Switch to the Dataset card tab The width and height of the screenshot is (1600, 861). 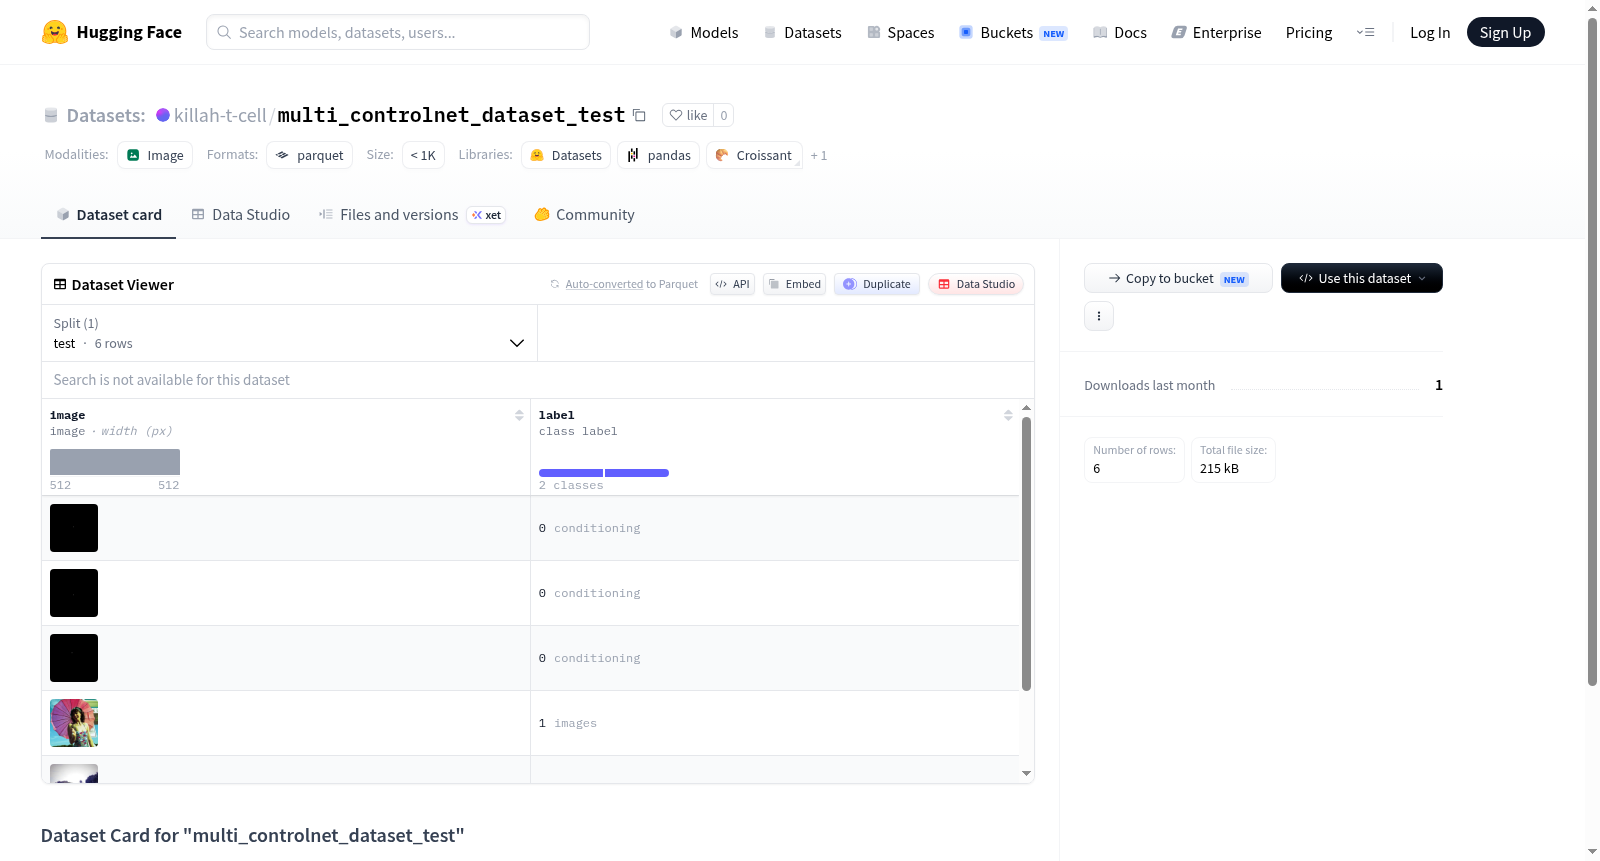108,214
